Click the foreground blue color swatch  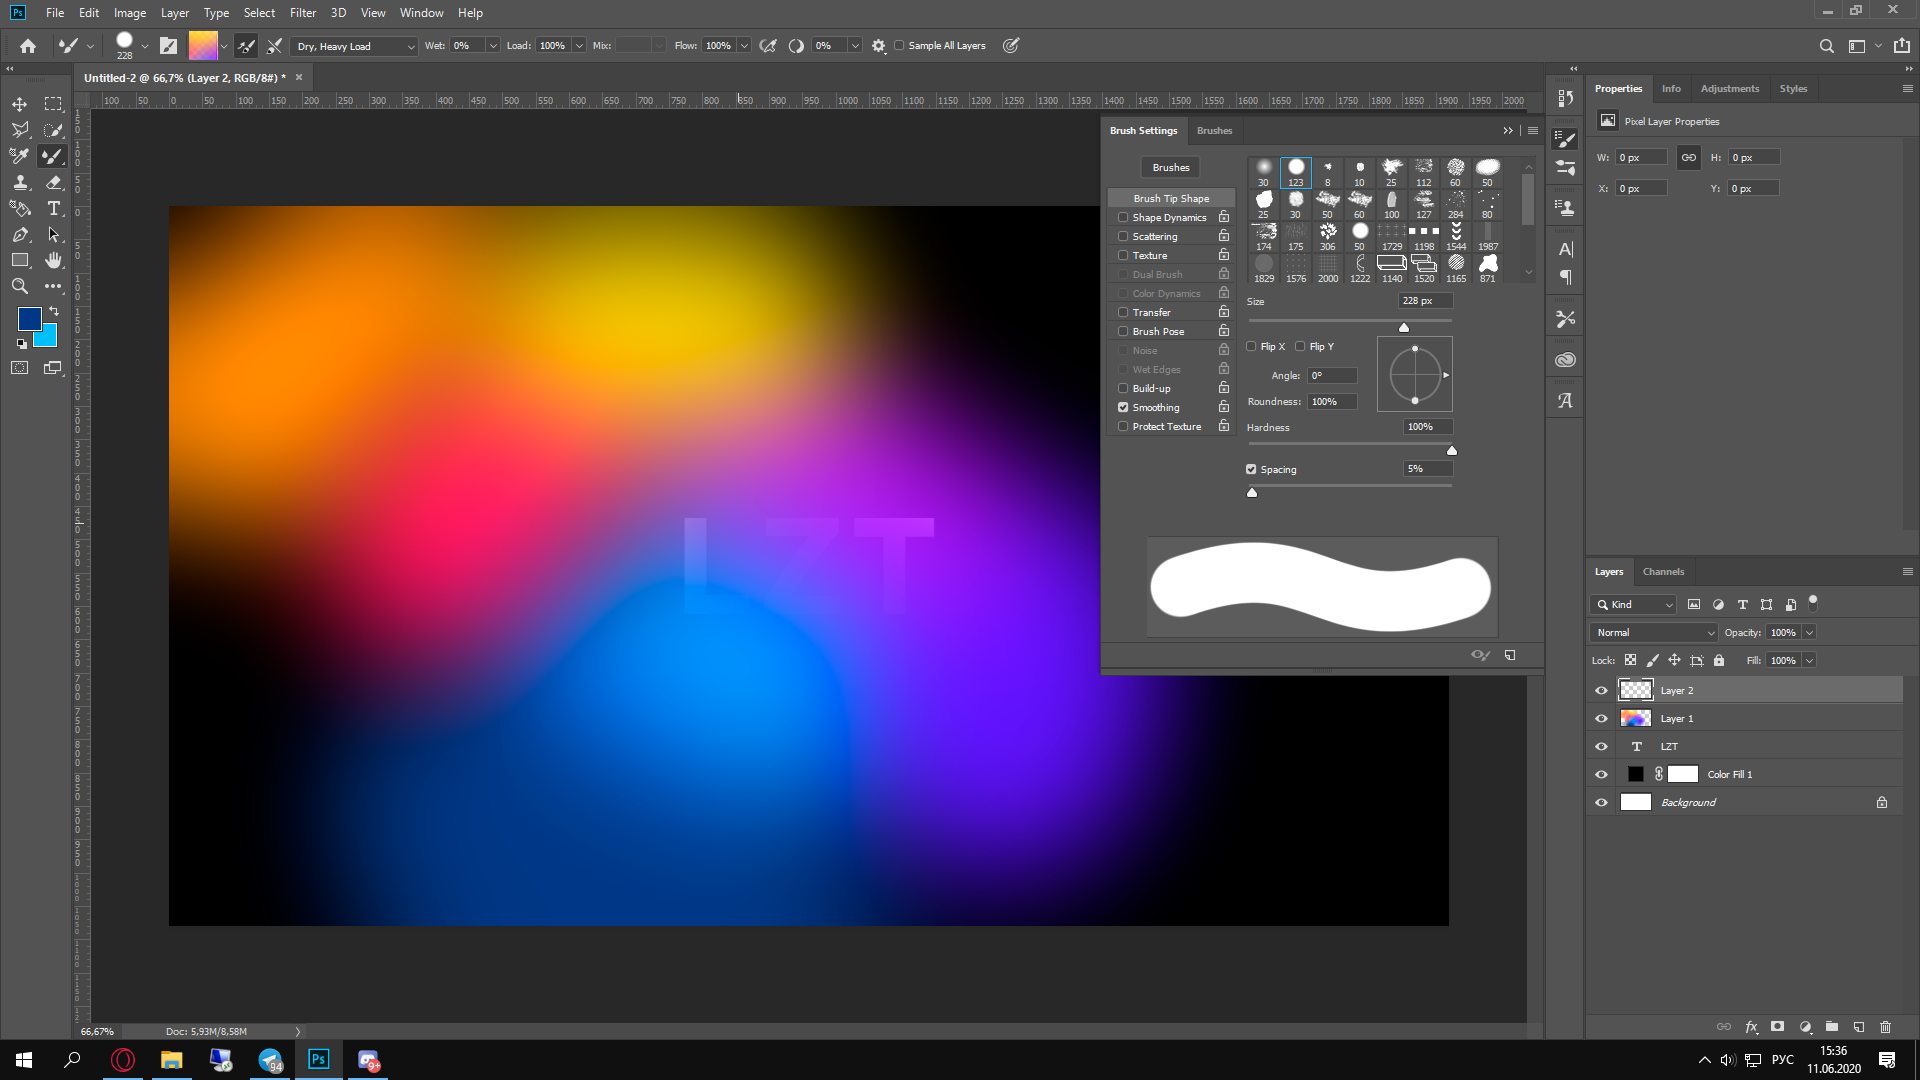tap(28, 318)
